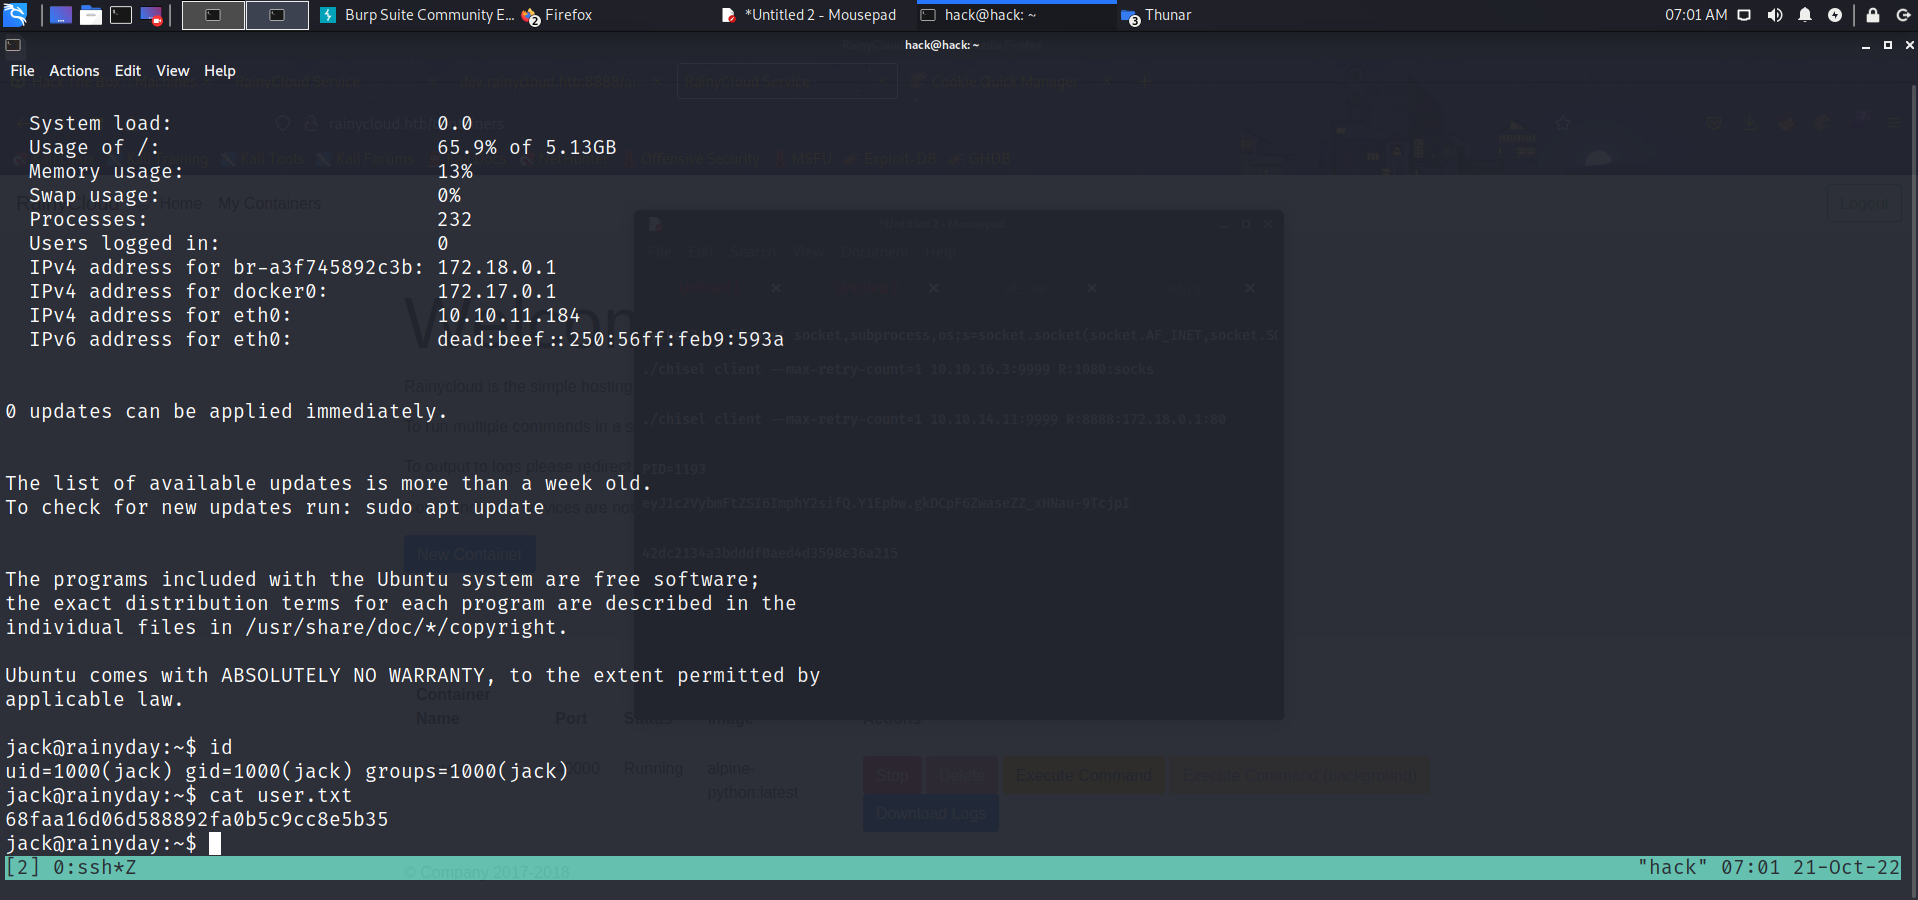Open the terminal Help menu
Screen dimensions: 1918x900
pyautogui.click(x=219, y=71)
